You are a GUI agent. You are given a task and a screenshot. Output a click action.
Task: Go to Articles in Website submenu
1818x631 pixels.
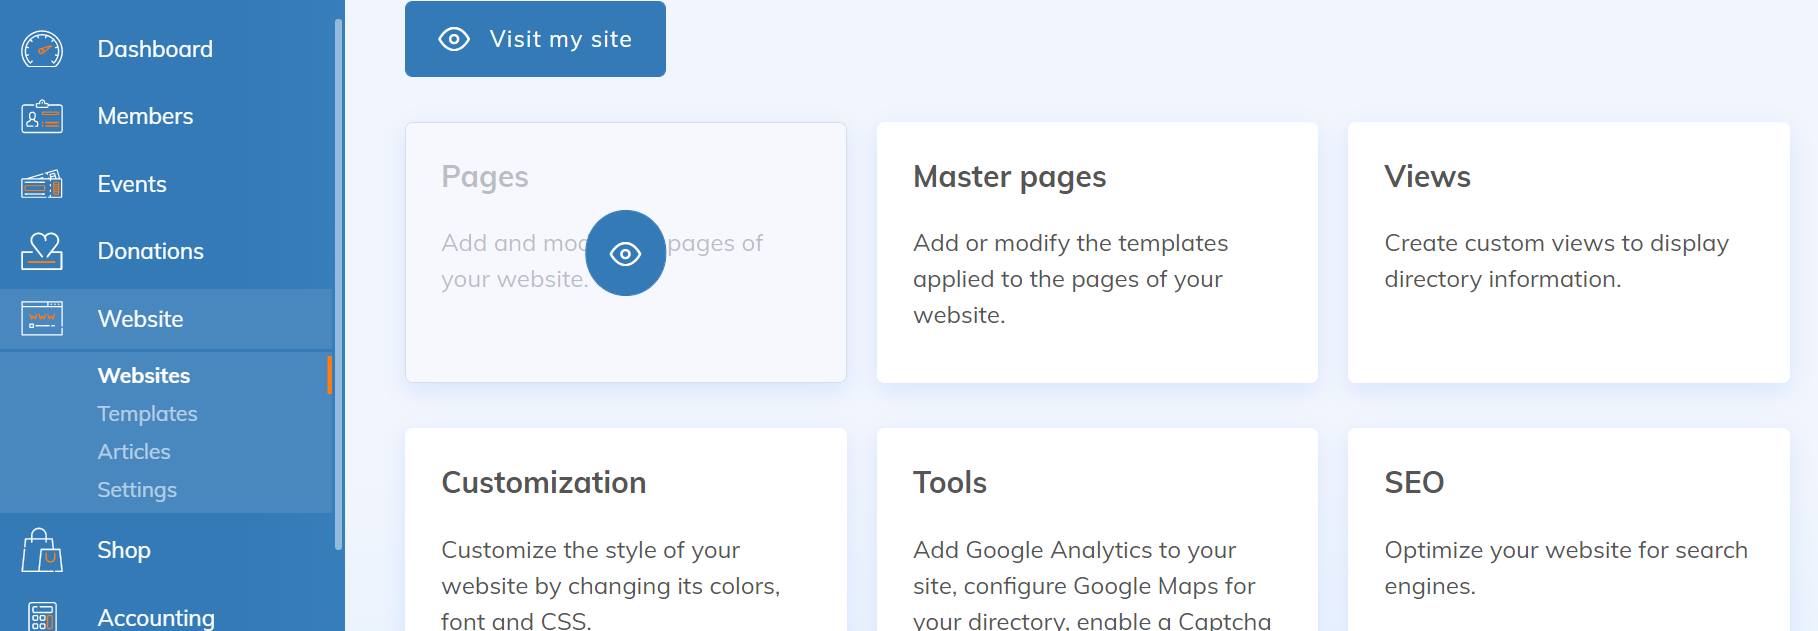(x=134, y=452)
